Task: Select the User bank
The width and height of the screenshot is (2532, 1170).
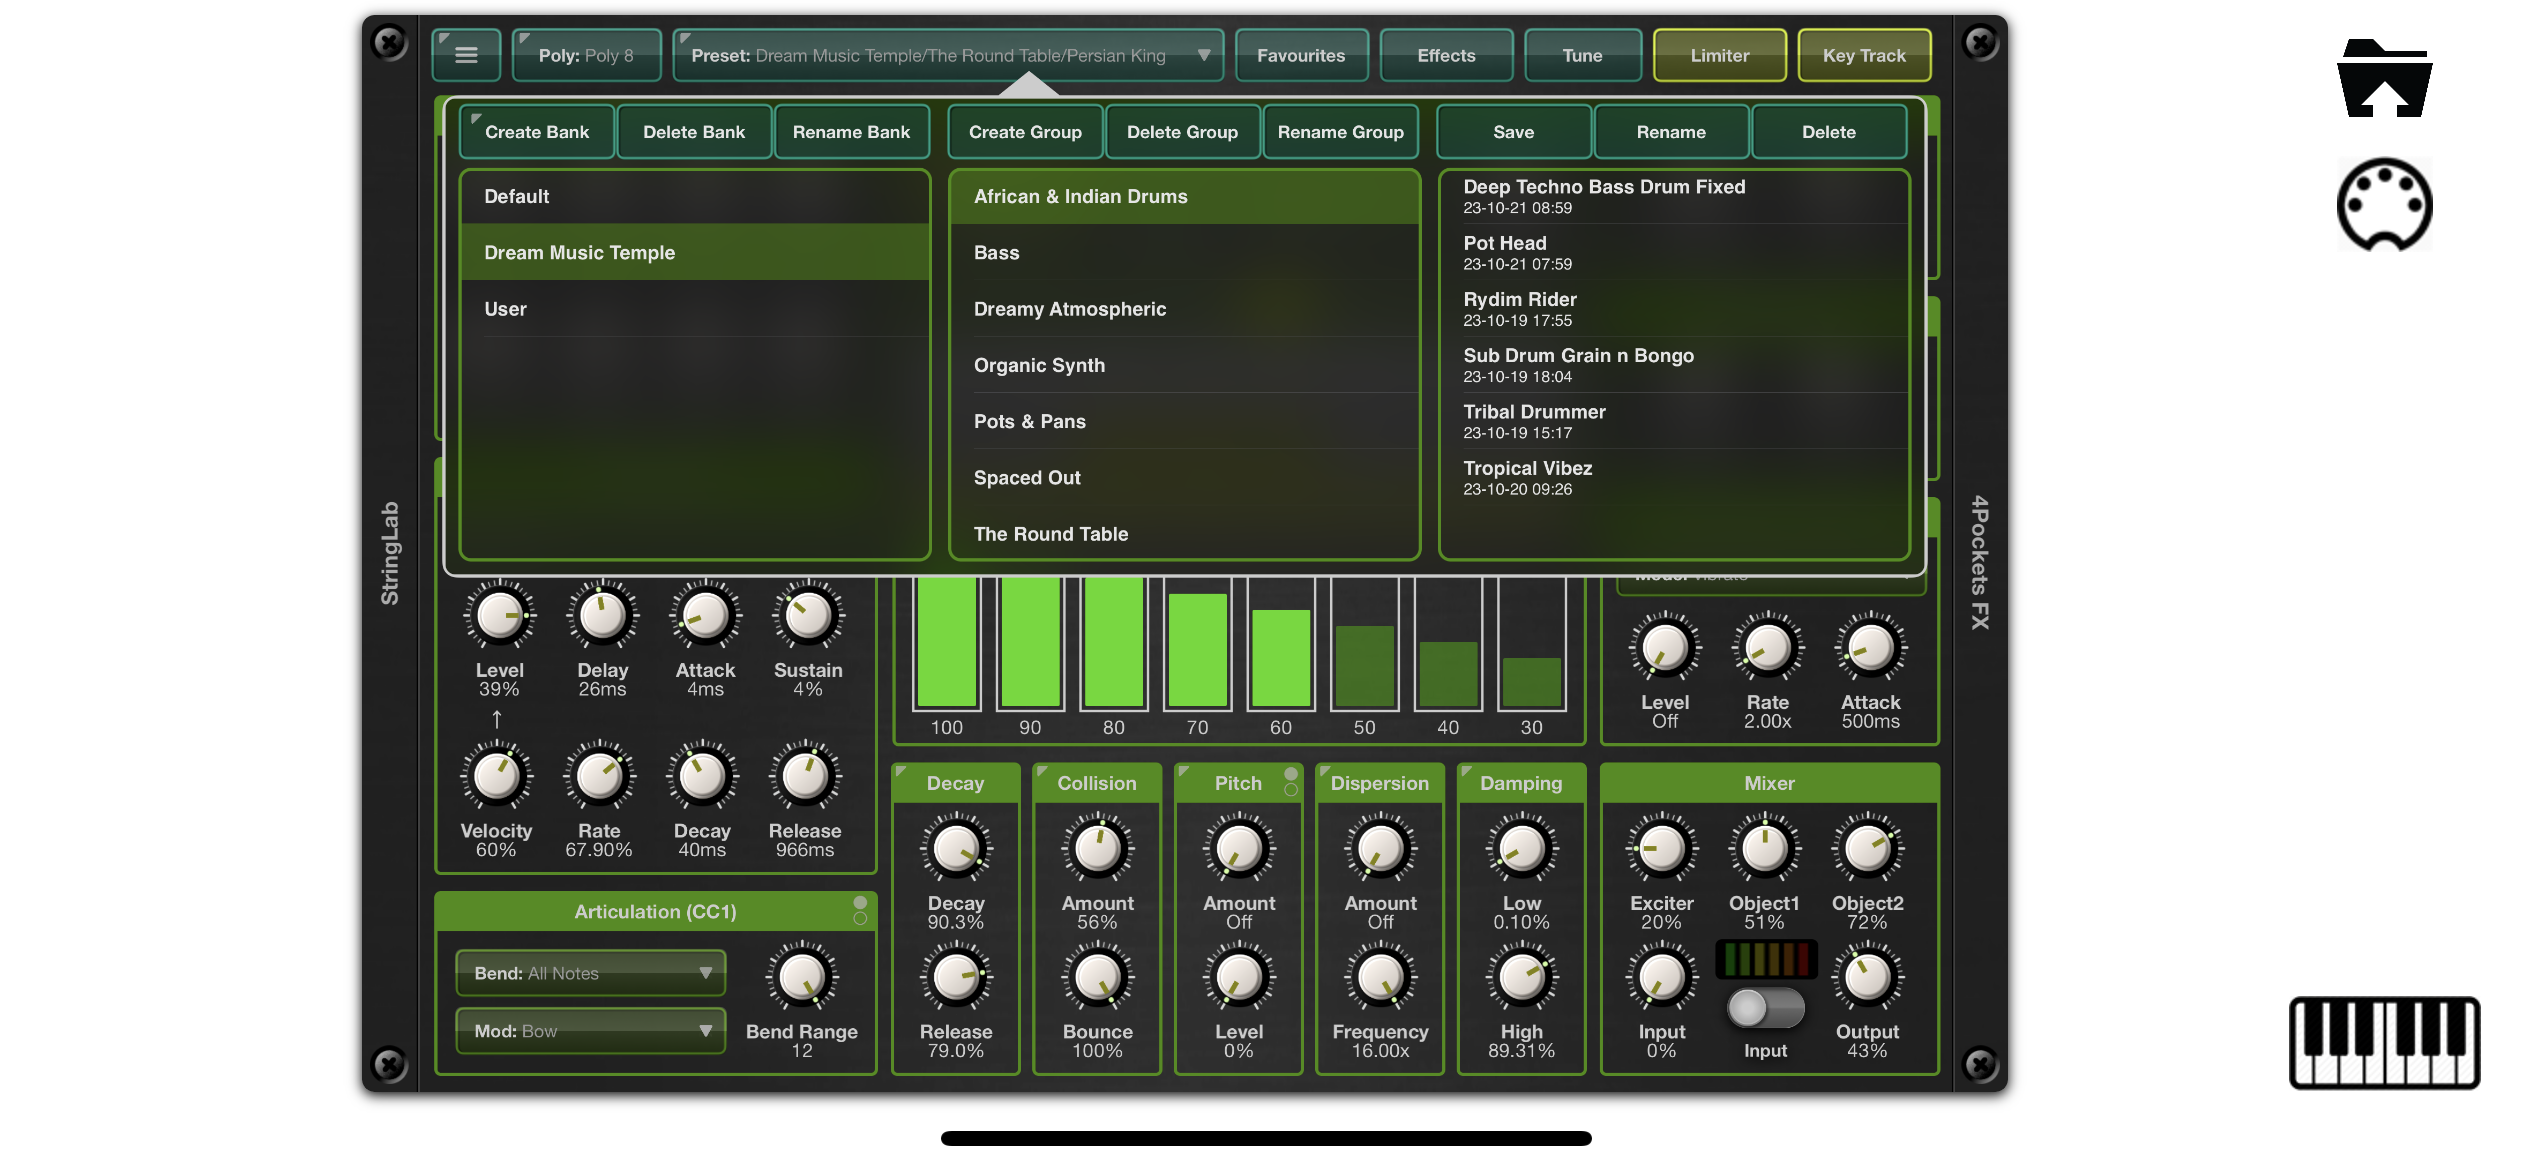Action: (505, 309)
